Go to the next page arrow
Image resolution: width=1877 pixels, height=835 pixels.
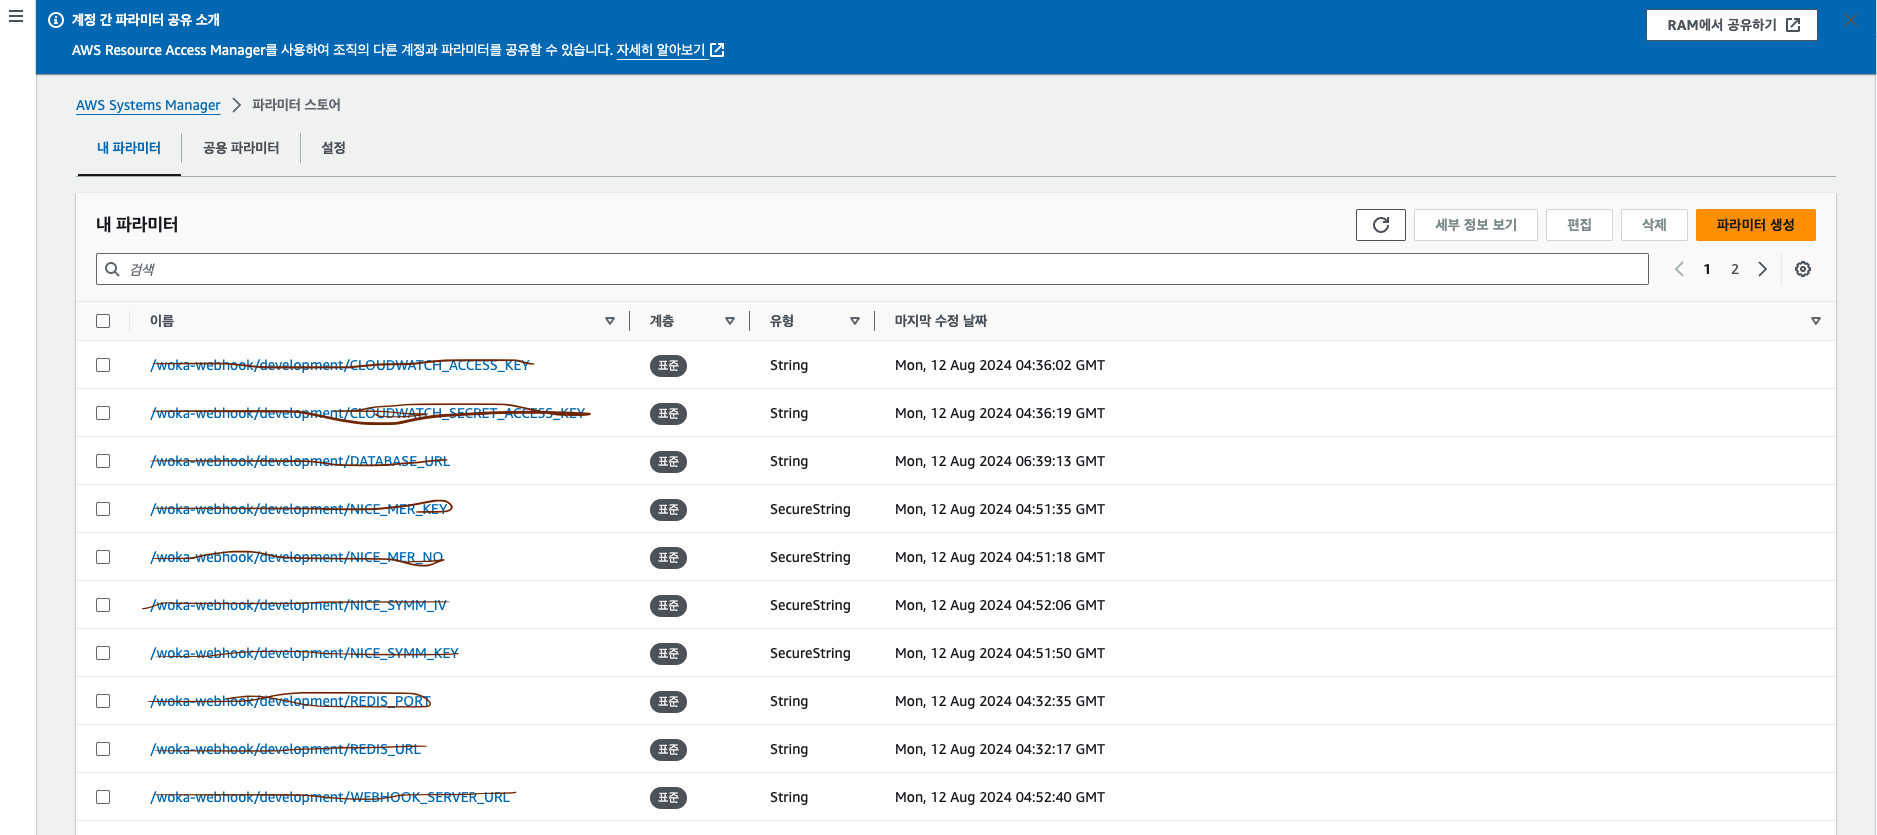[1763, 269]
